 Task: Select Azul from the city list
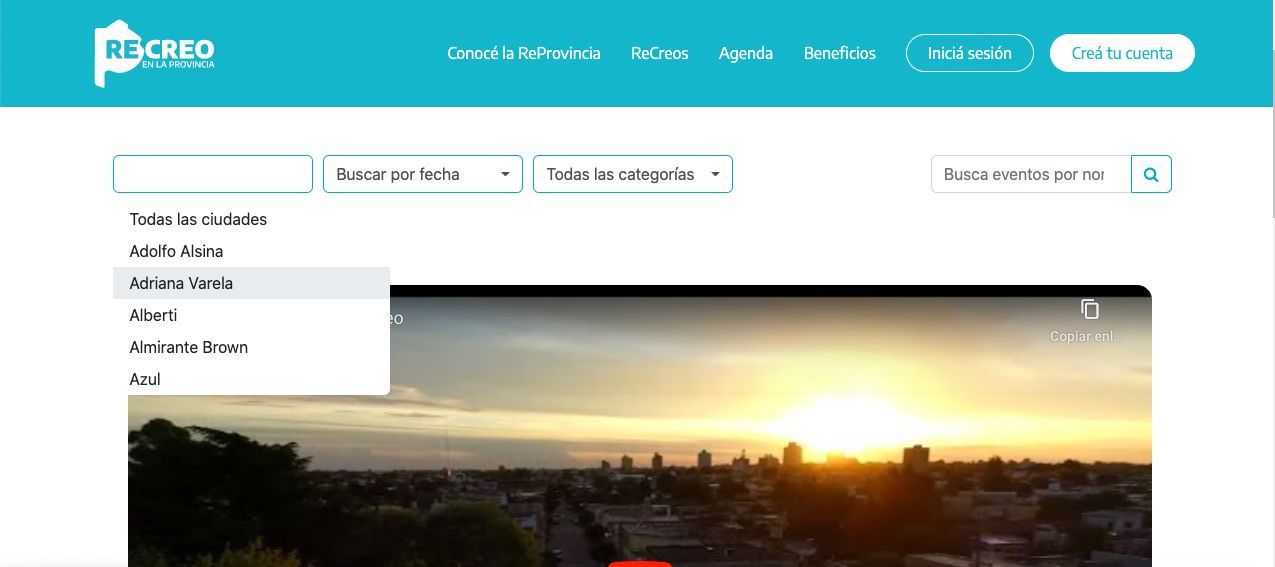pyautogui.click(x=145, y=379)
